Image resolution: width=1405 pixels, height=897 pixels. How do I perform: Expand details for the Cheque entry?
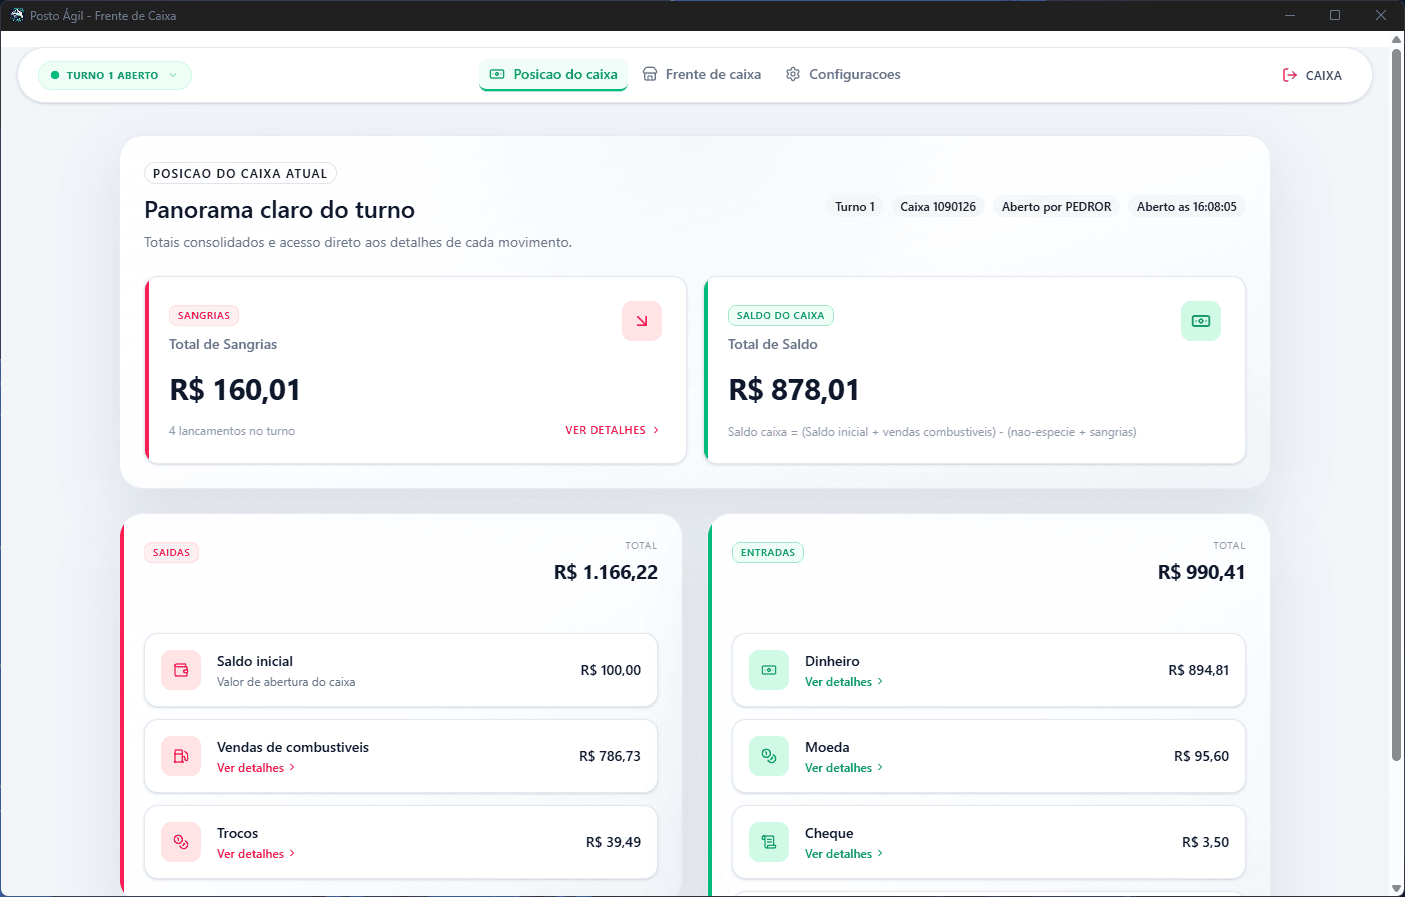coord(843,853)
